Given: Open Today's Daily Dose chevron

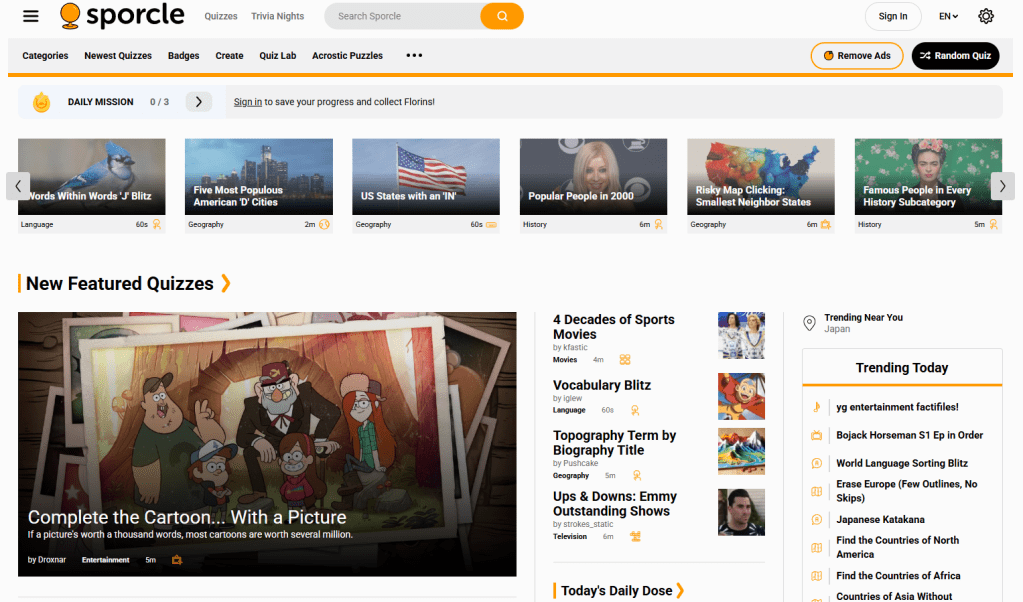Looking at the screenshot, I should pyautogui.click(x=680, y=590).
